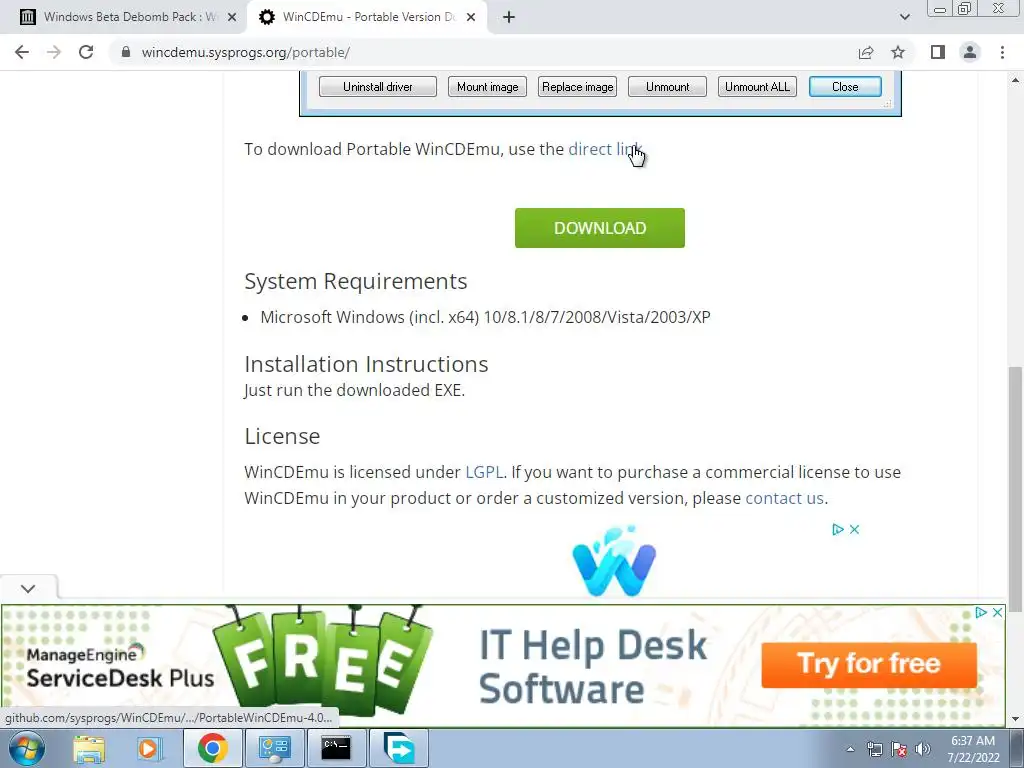Show hidden system tray icons
This screenshot has height=768, width=1024.
pyautogui.click(x=850, y=750)
